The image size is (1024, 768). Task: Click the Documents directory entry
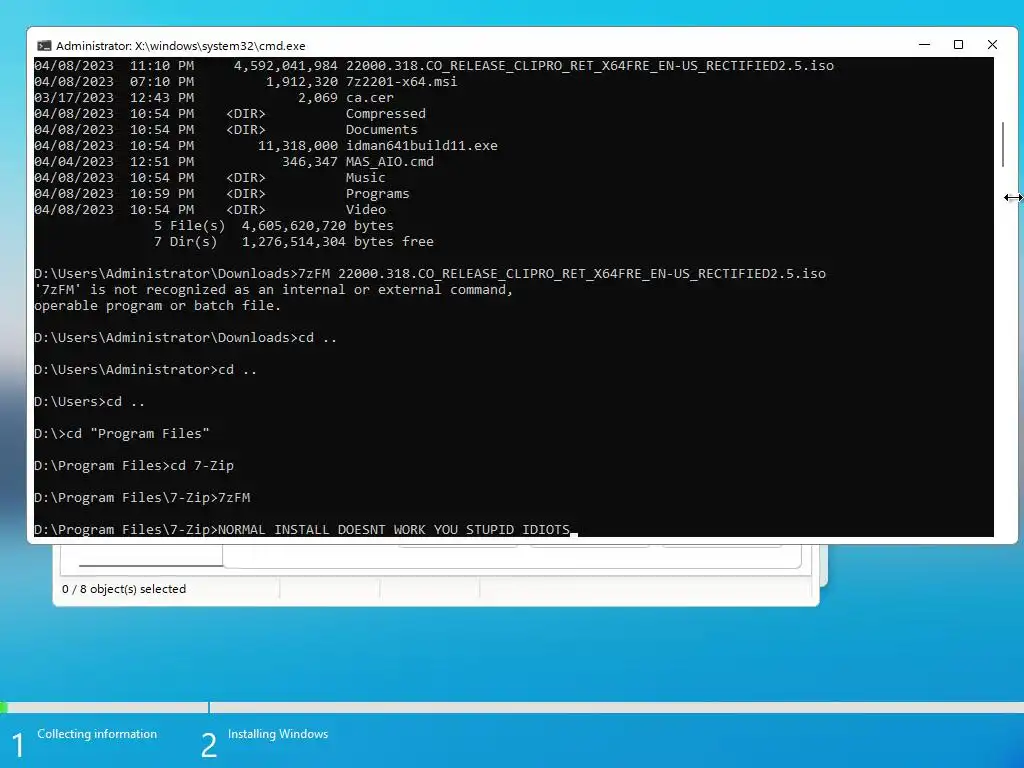pyautogui.click(x=381, y=129)
